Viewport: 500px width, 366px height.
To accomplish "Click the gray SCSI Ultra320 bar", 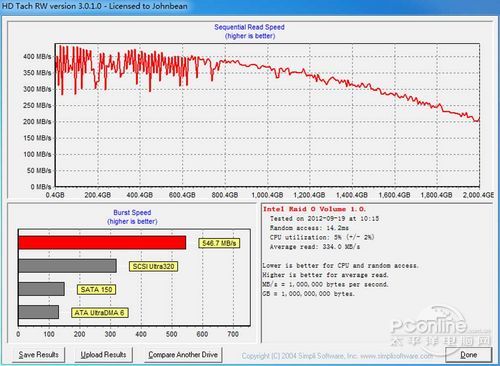I will pos(67,266).
